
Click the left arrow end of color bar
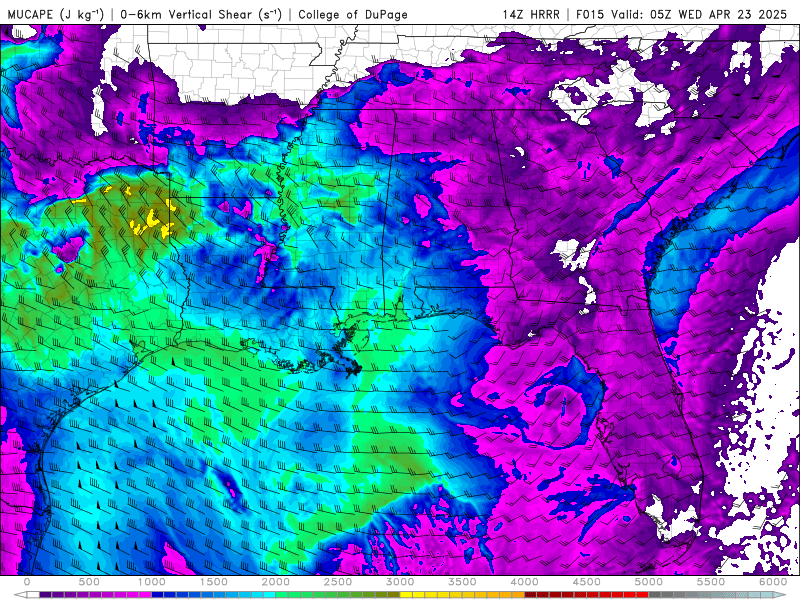pyautogui.click(x=20, y=595)
